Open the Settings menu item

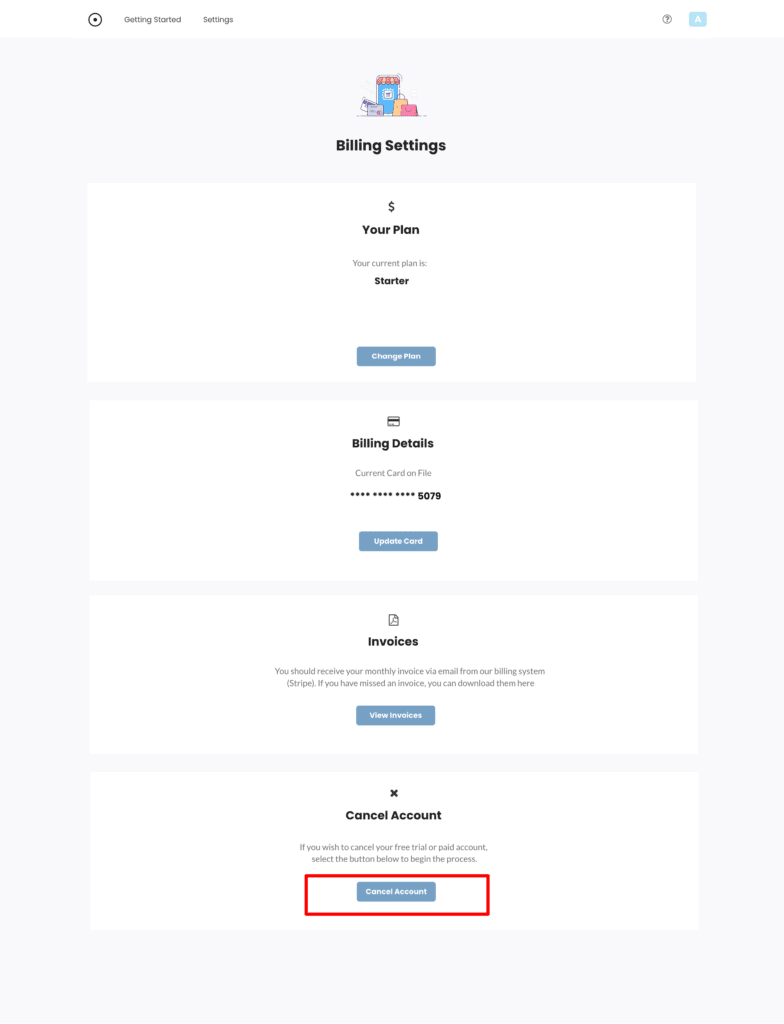218,20
